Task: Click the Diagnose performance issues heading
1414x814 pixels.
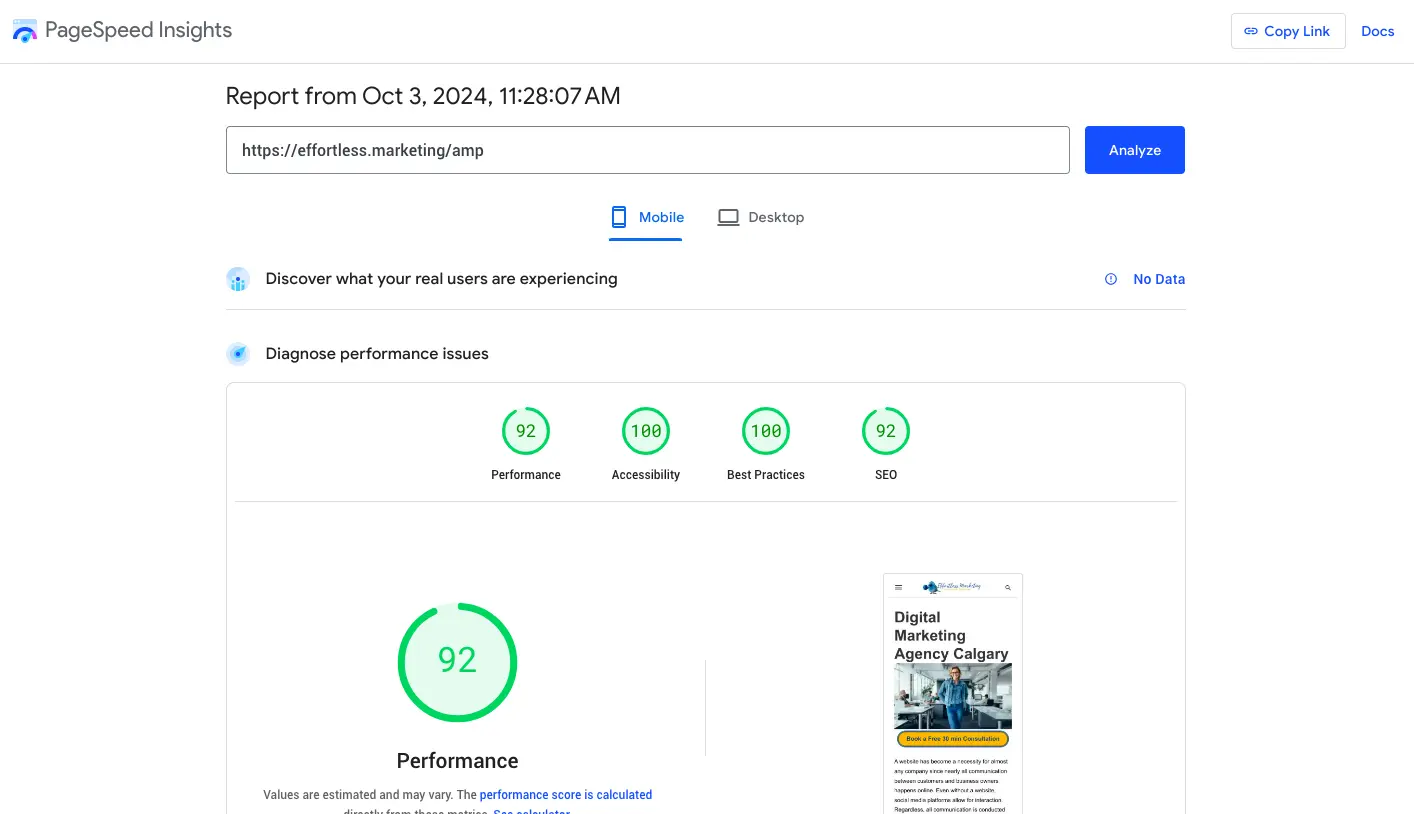Action: coord(377,354)
